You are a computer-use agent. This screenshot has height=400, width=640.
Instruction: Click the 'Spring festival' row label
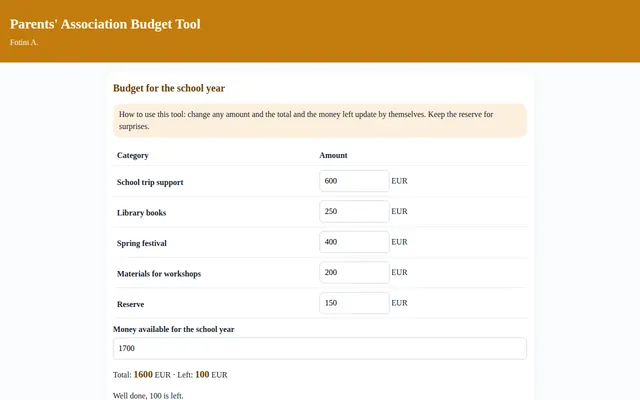(142, 243)
